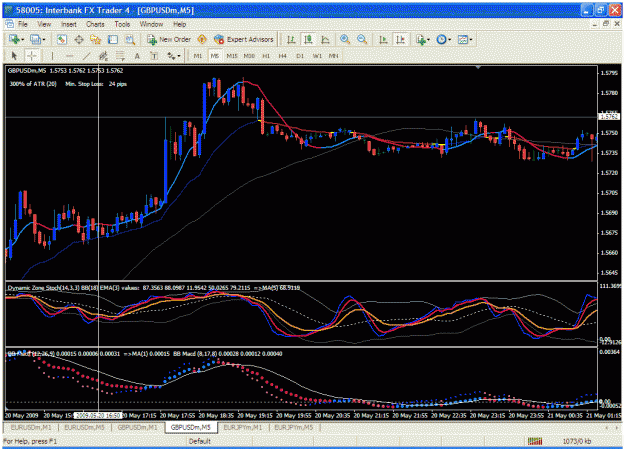The width and height of the screenshot is (625, 449).
Task: Click the connection status bars icon
Action: click(x=535, y=441)
